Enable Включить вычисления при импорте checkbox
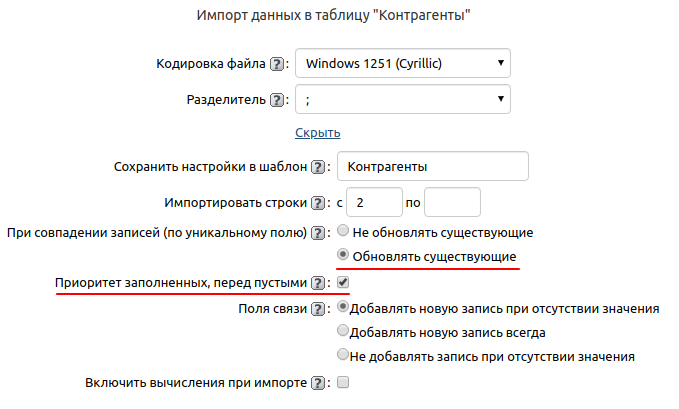The height and width of the screenshot is (409, 679). pyautogui.click(x=343, y=382)
